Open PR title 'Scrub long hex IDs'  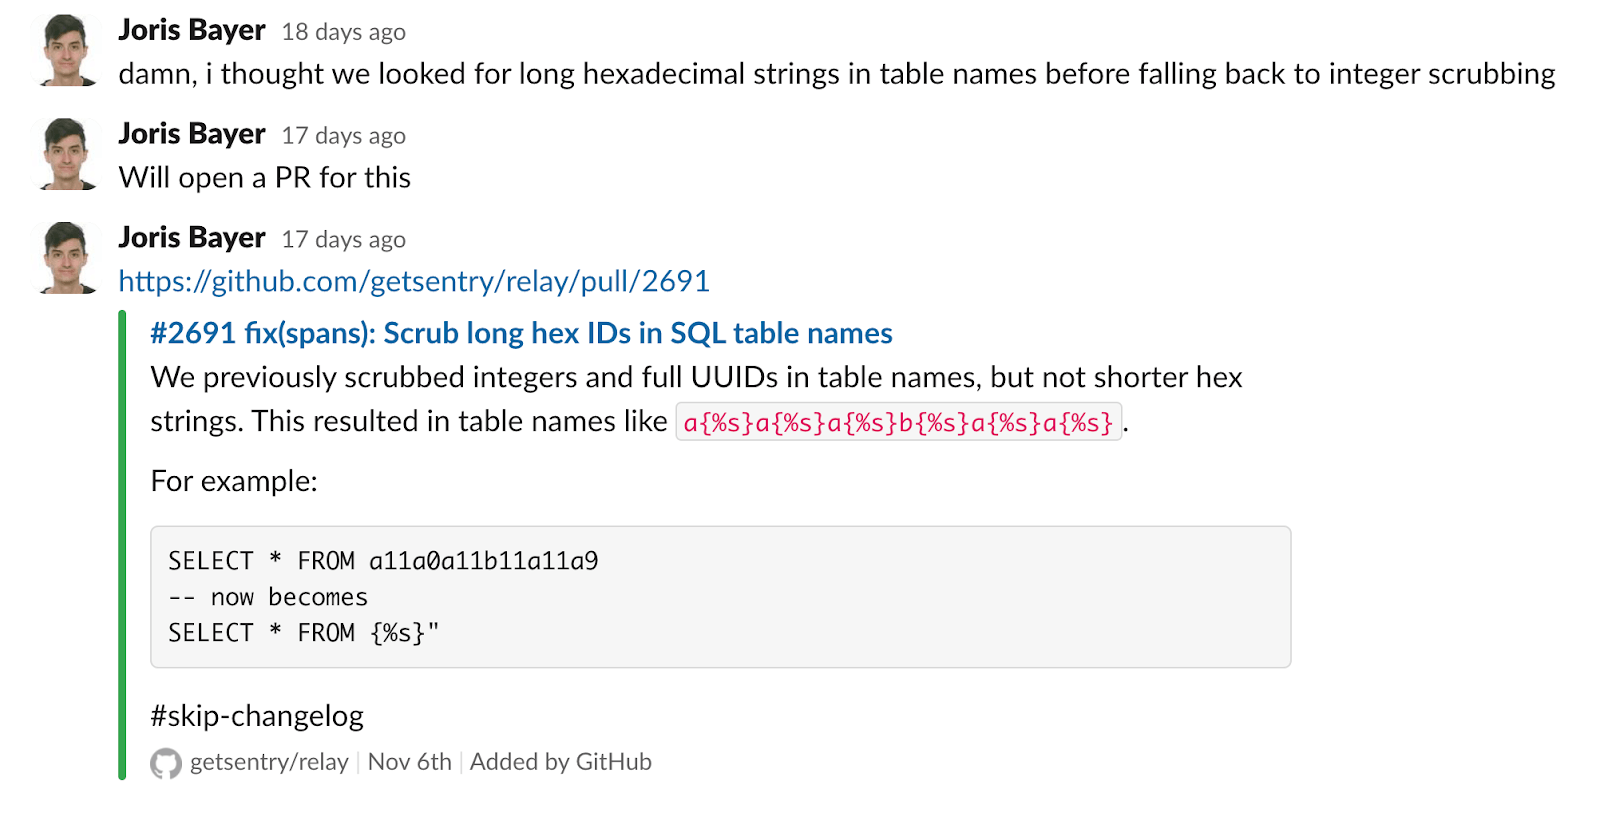point(520,333)
